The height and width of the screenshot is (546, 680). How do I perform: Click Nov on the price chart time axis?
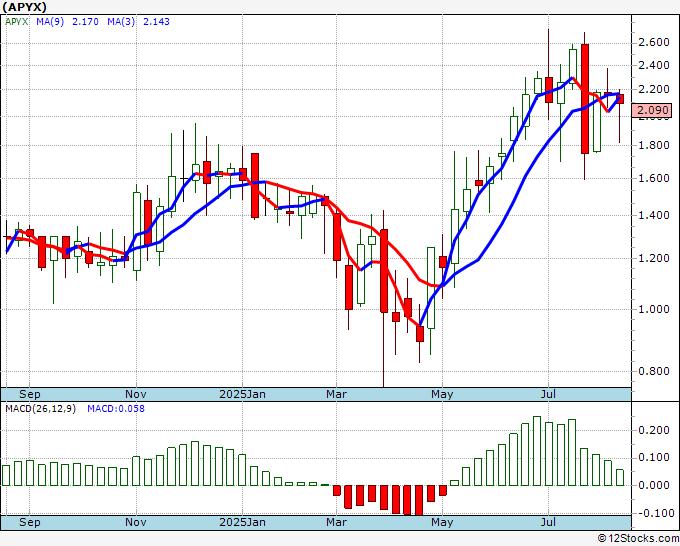click(136, 394)
